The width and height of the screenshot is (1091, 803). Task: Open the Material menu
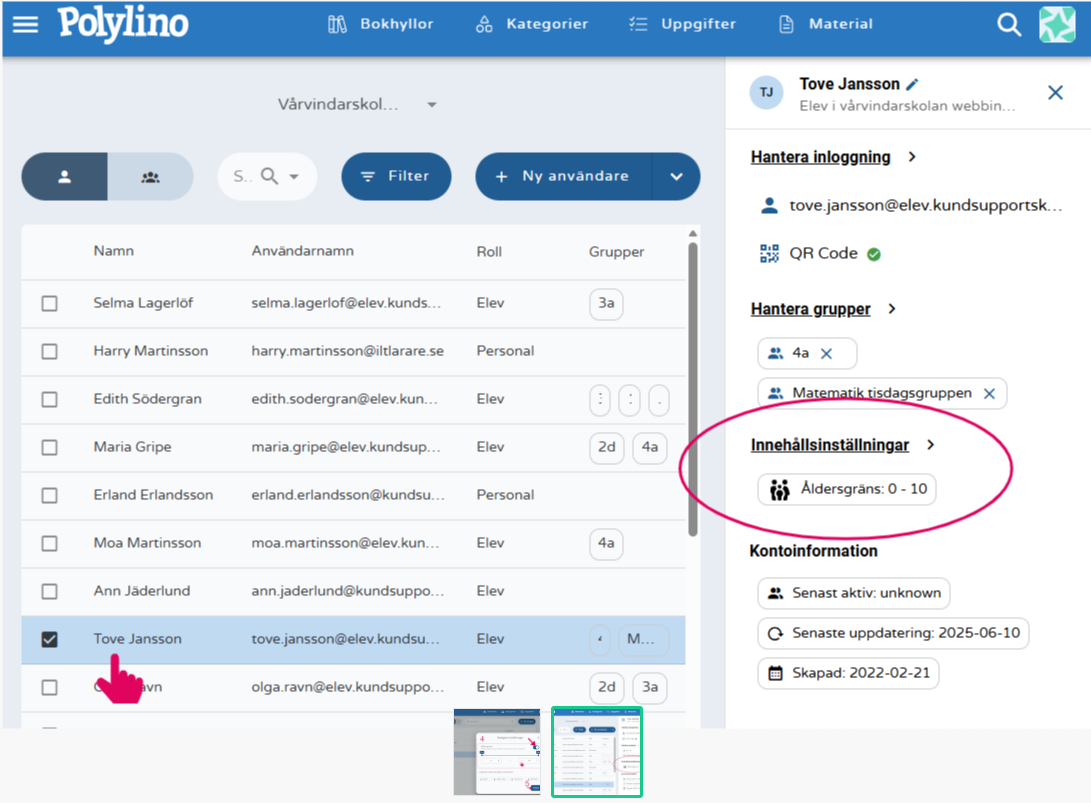825,24
